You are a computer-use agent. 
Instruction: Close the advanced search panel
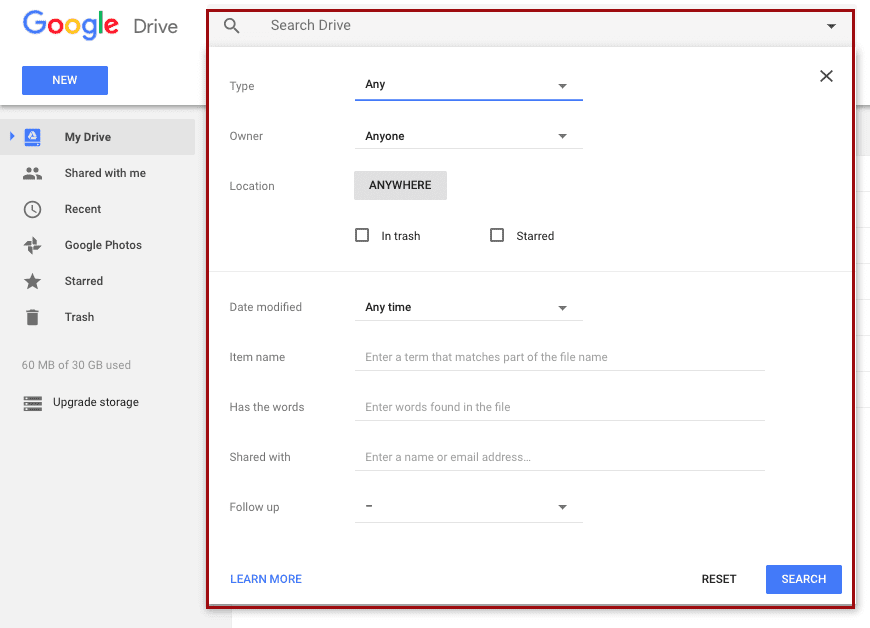pos(826,76)
